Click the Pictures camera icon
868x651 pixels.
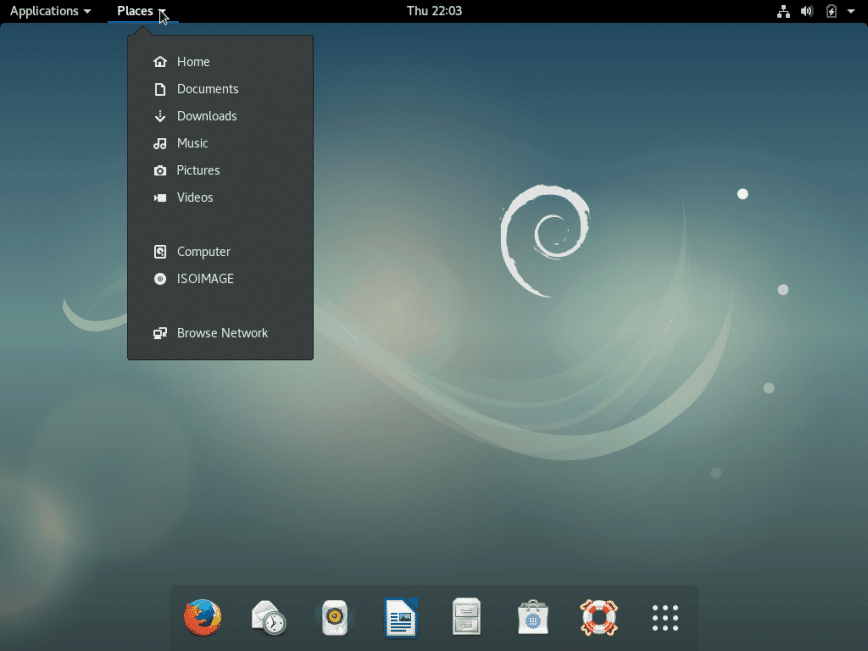coord(160,170)
